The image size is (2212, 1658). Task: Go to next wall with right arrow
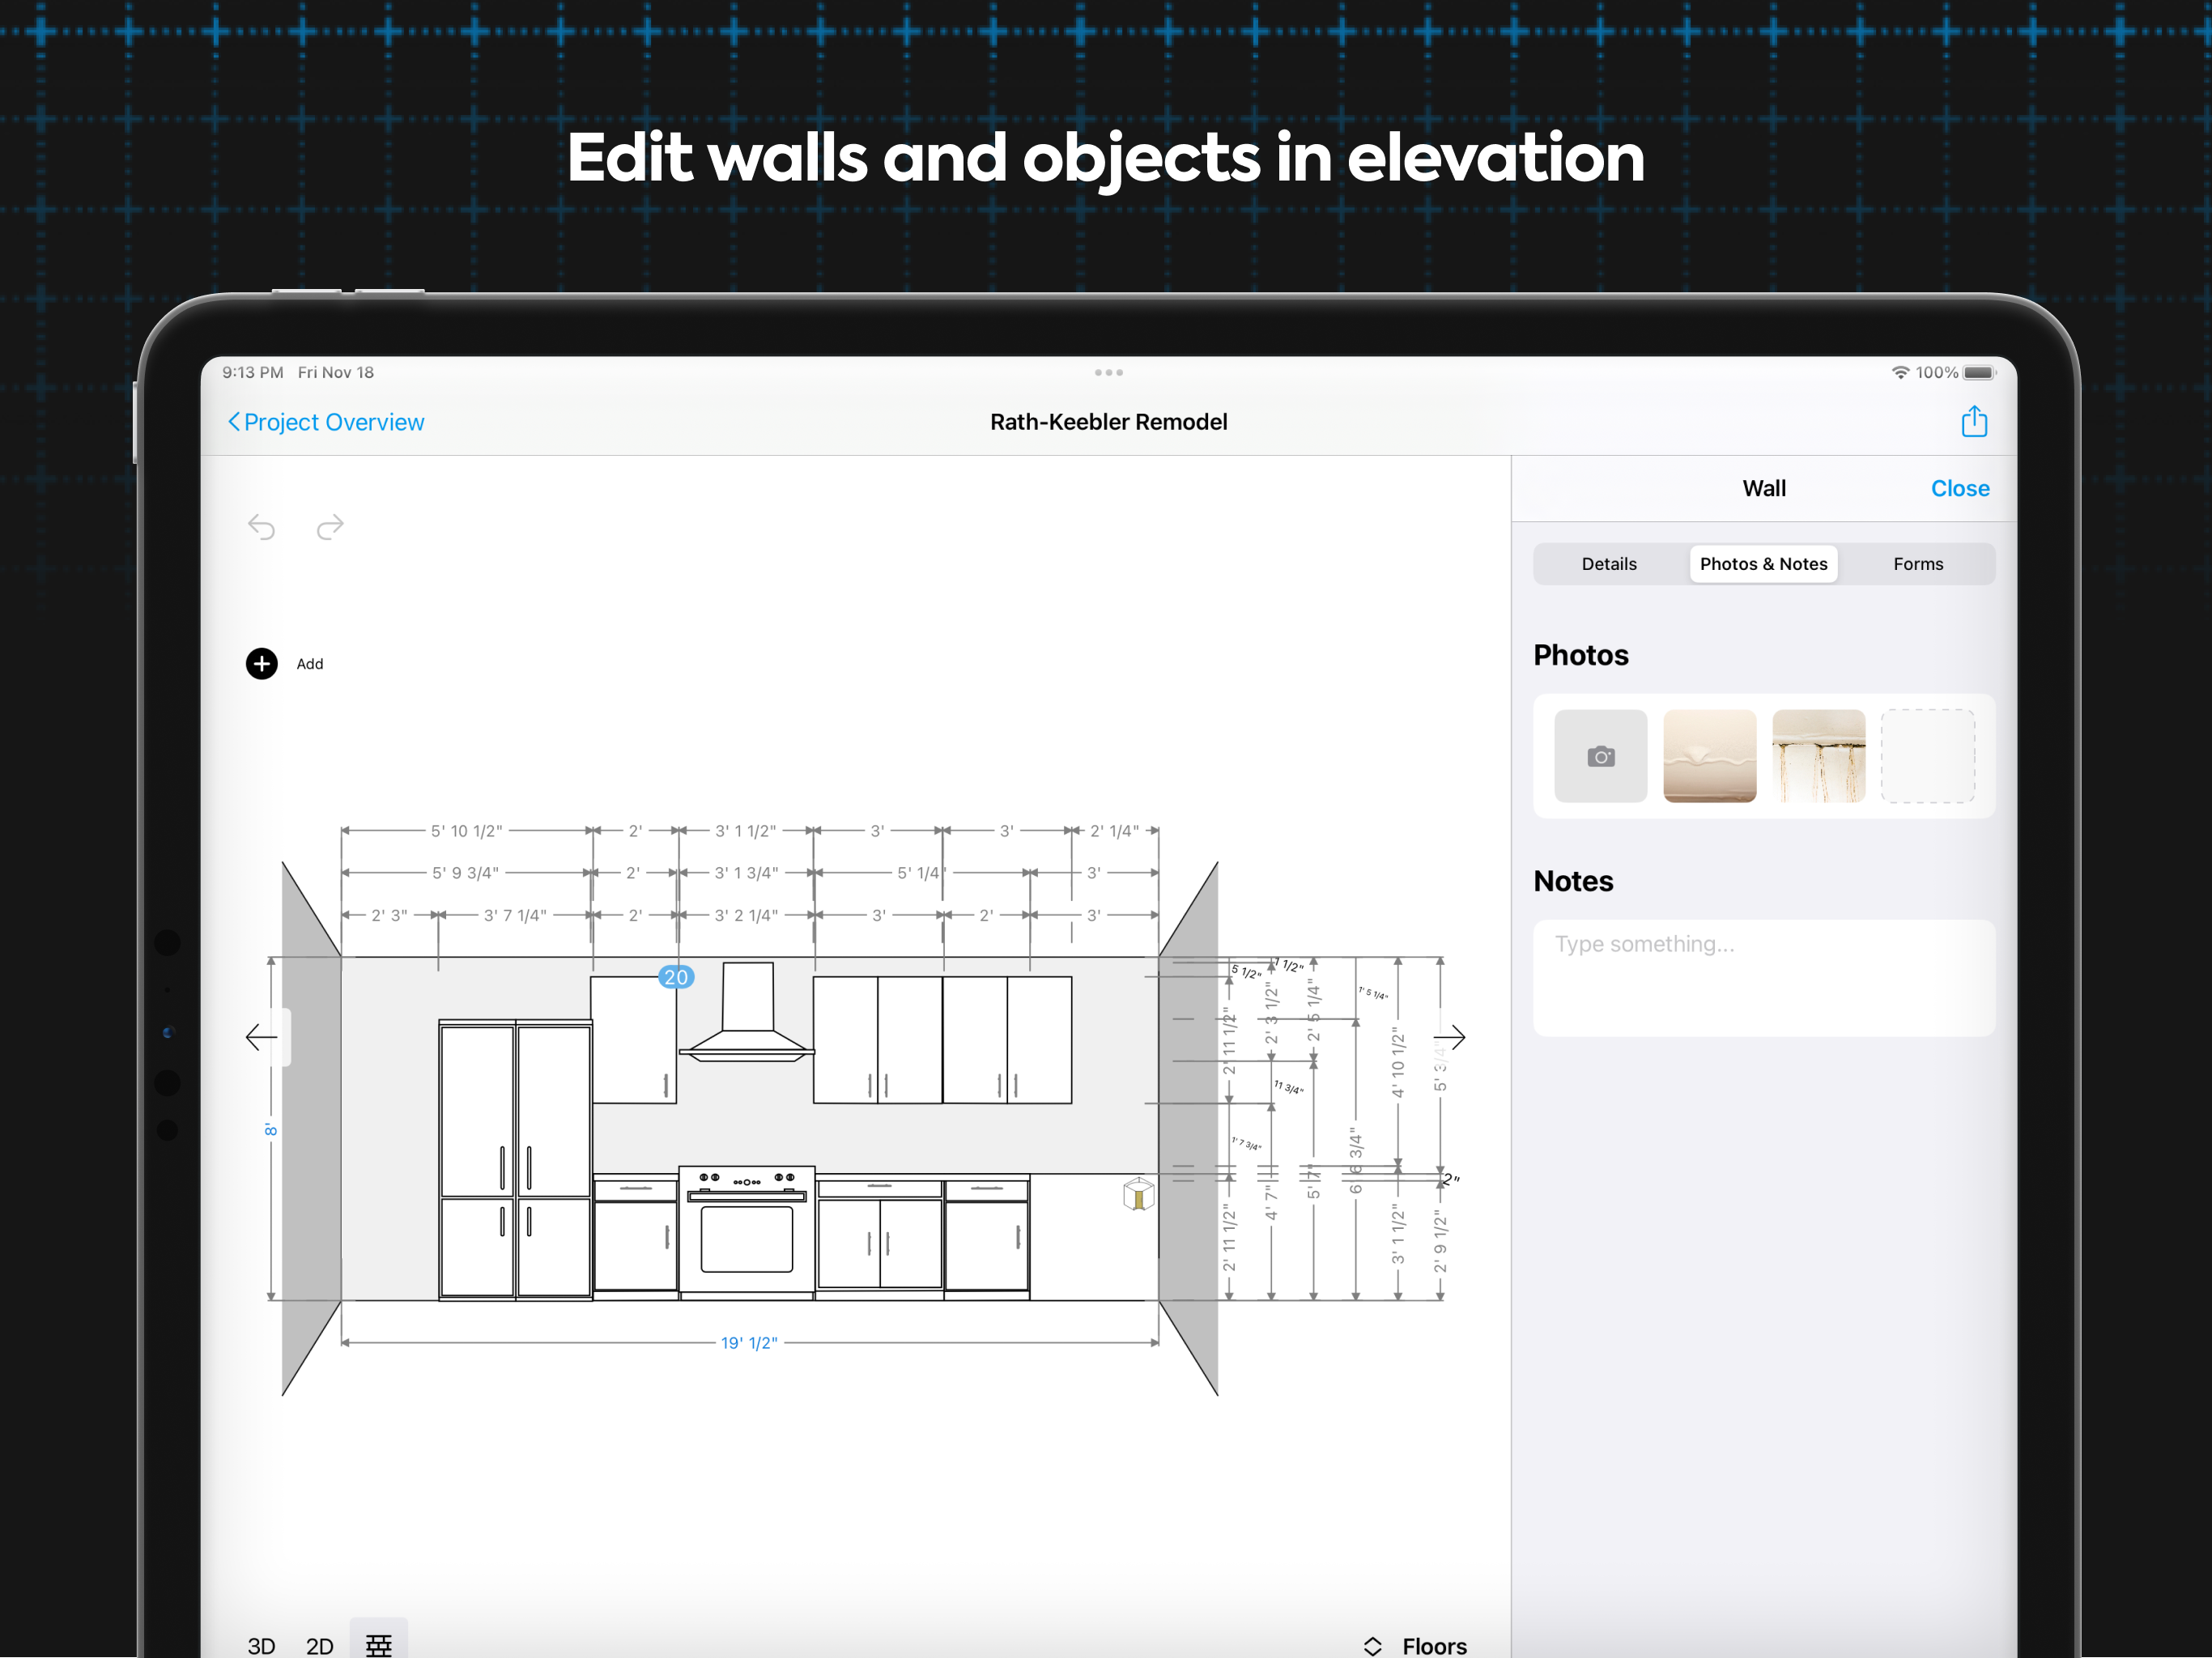coord(1449,1037)
